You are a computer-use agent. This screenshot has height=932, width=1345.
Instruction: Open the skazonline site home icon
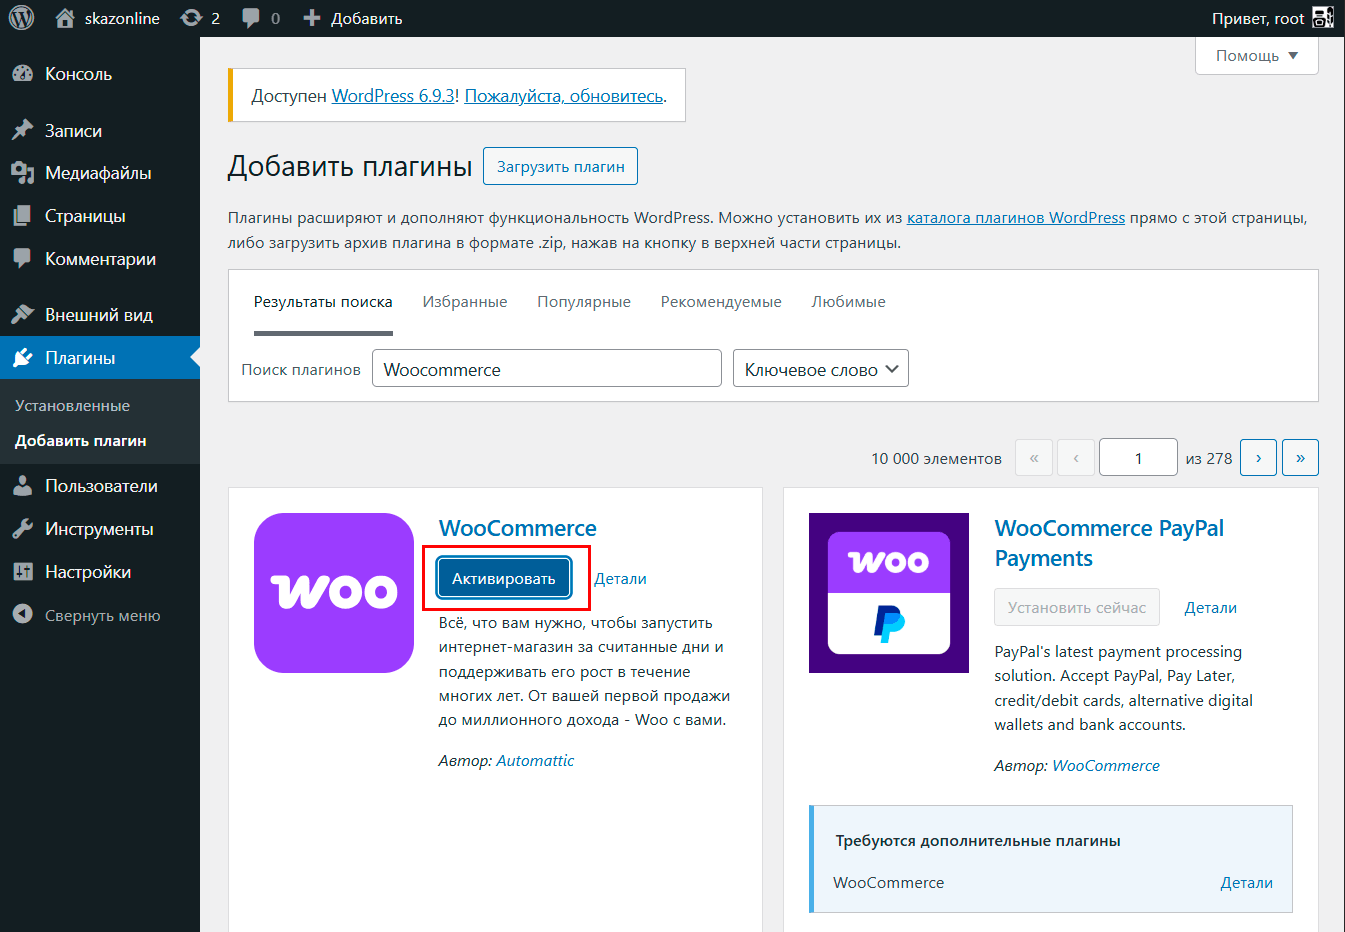tap(65, 18)
